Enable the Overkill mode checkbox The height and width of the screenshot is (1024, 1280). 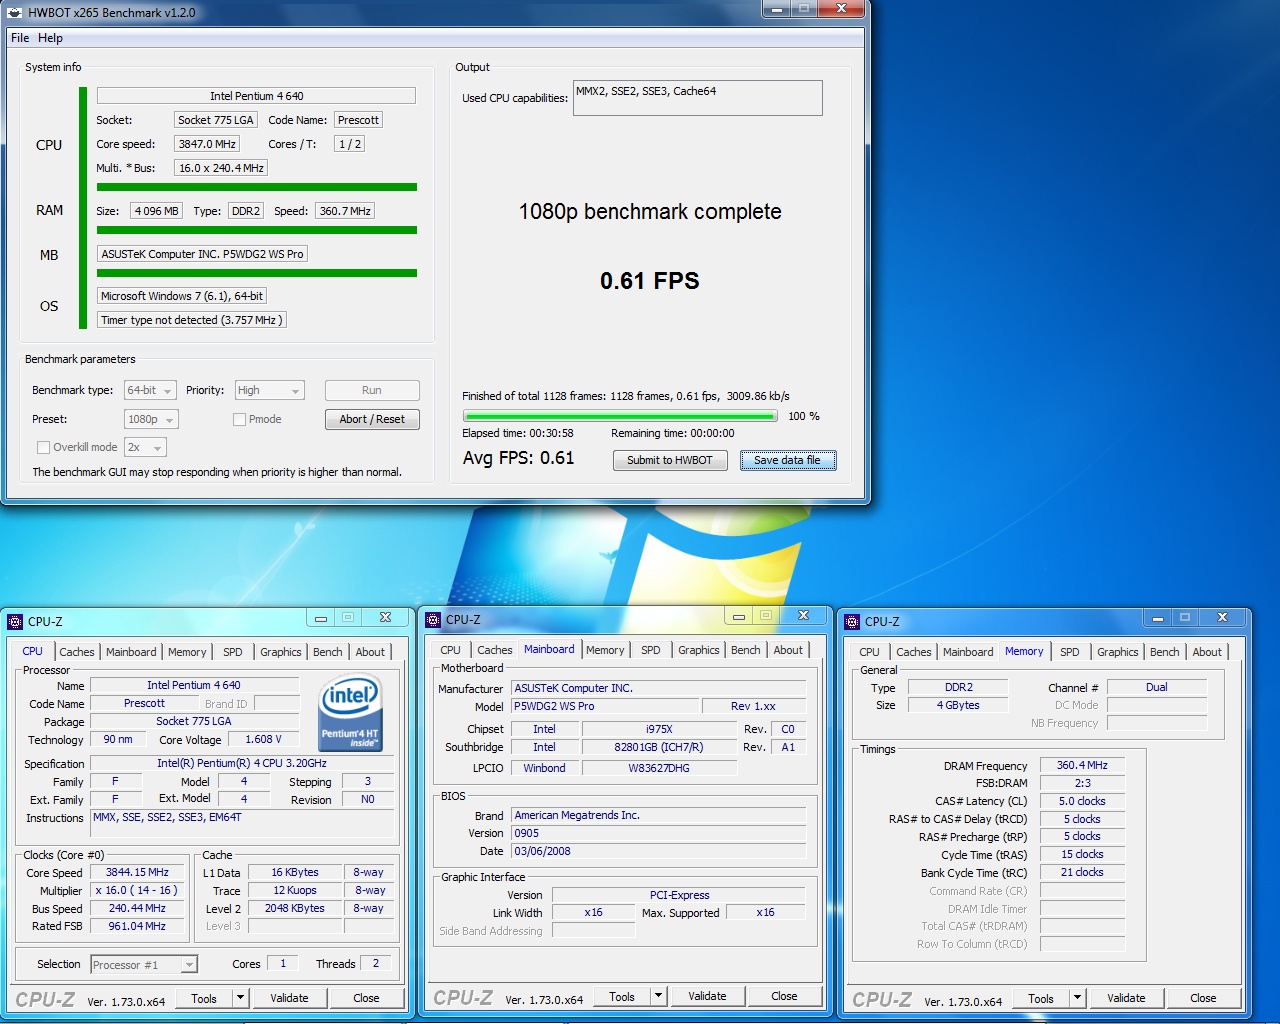(x=43, y=447)
